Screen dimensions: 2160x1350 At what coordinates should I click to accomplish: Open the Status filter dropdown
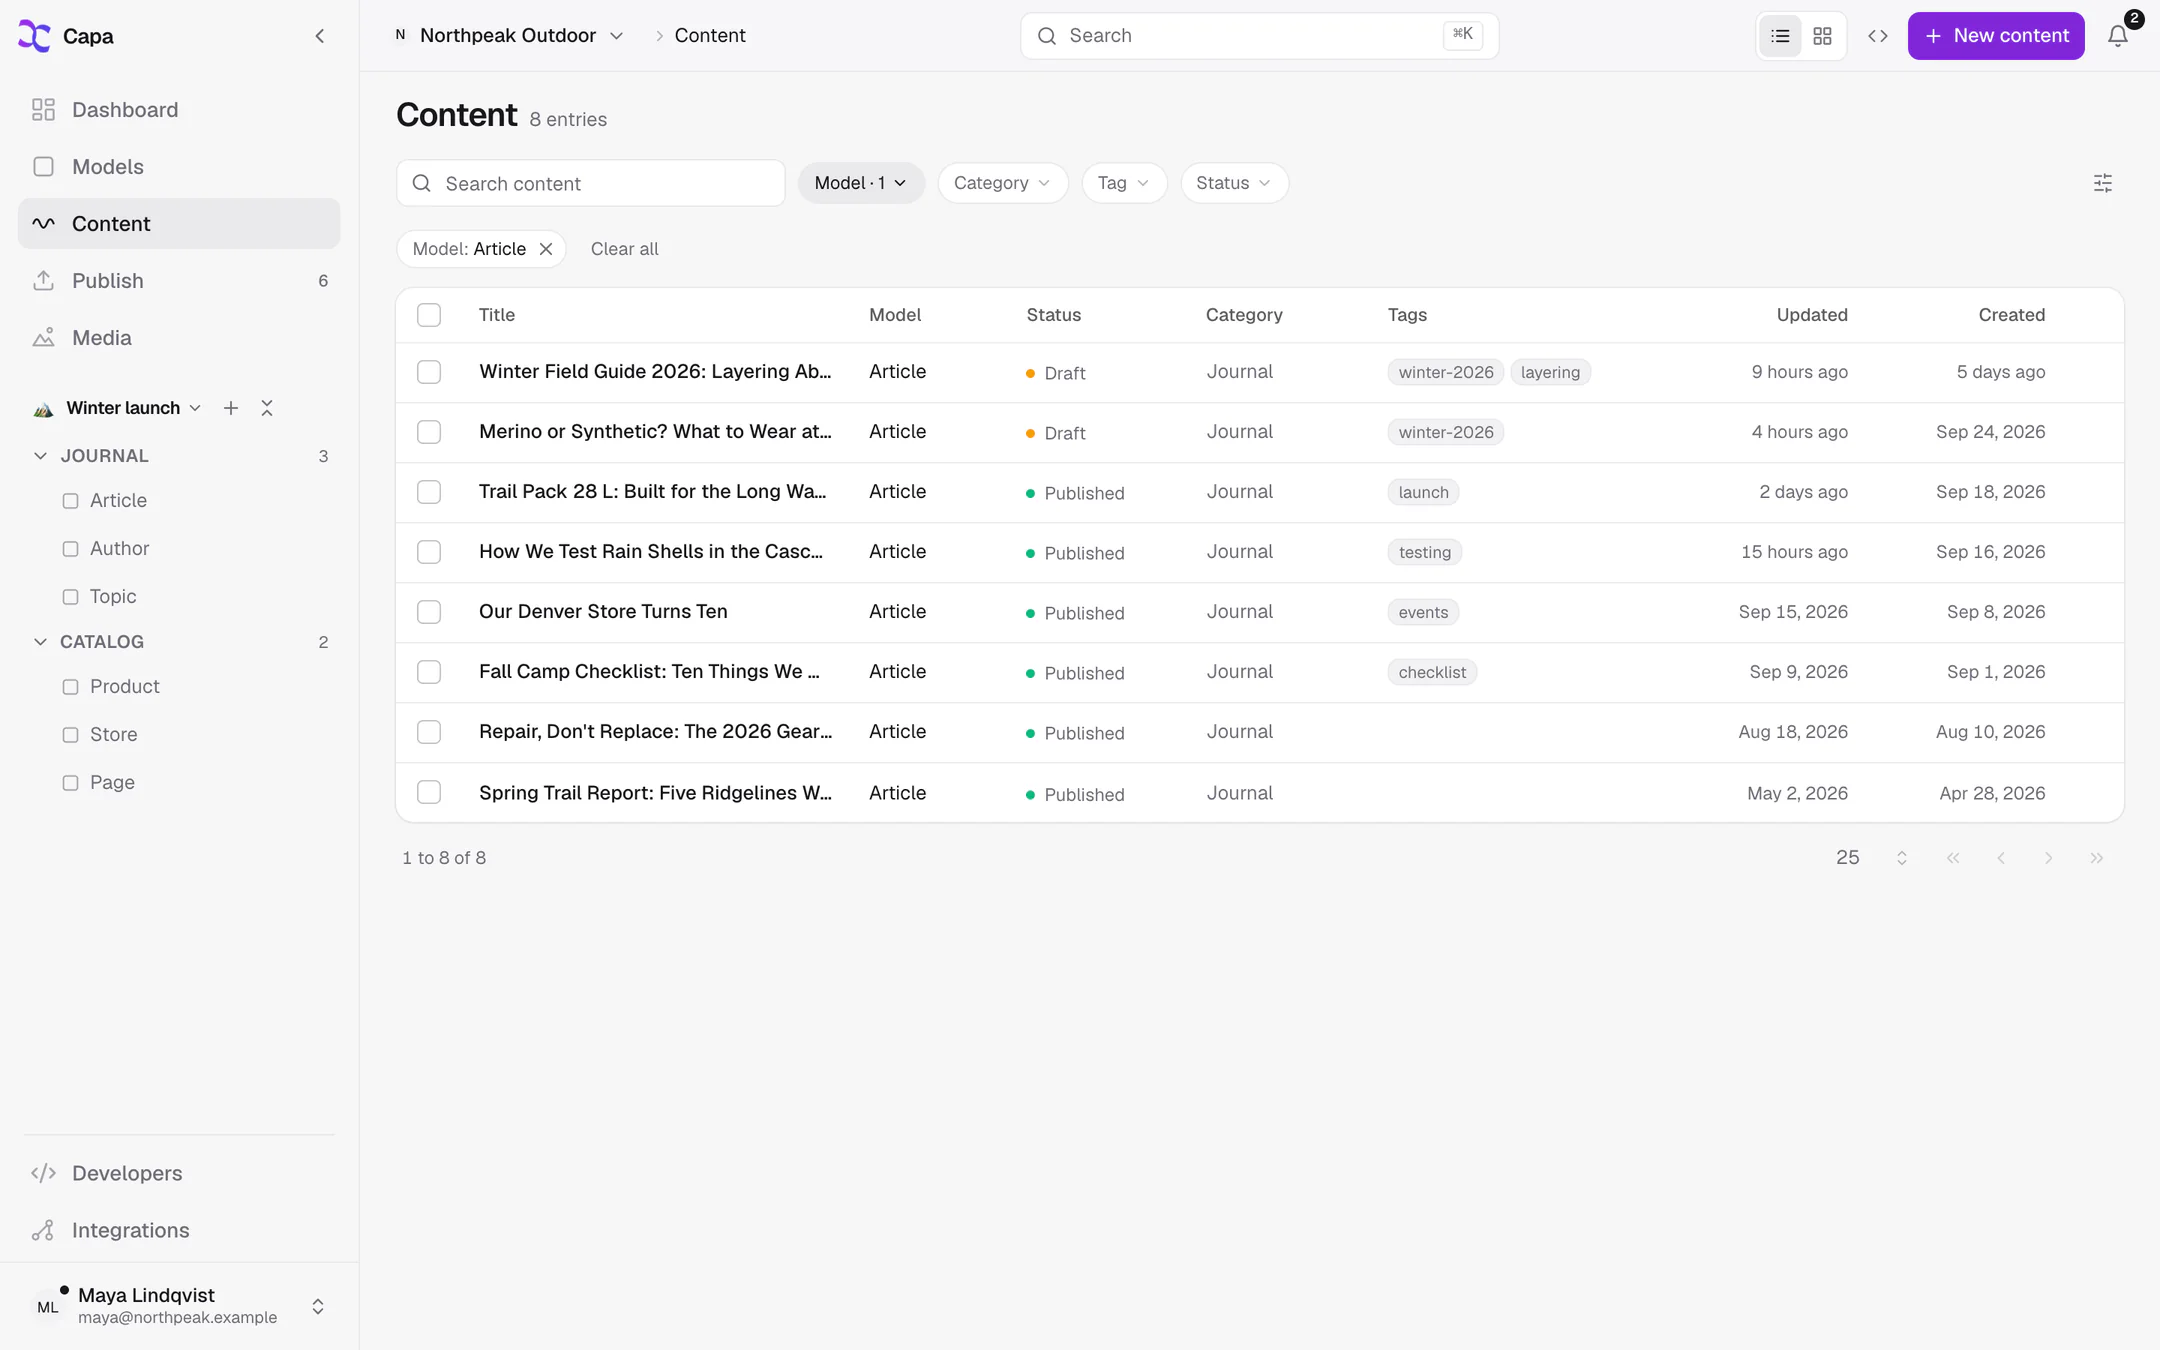(x=1234, y=183)
